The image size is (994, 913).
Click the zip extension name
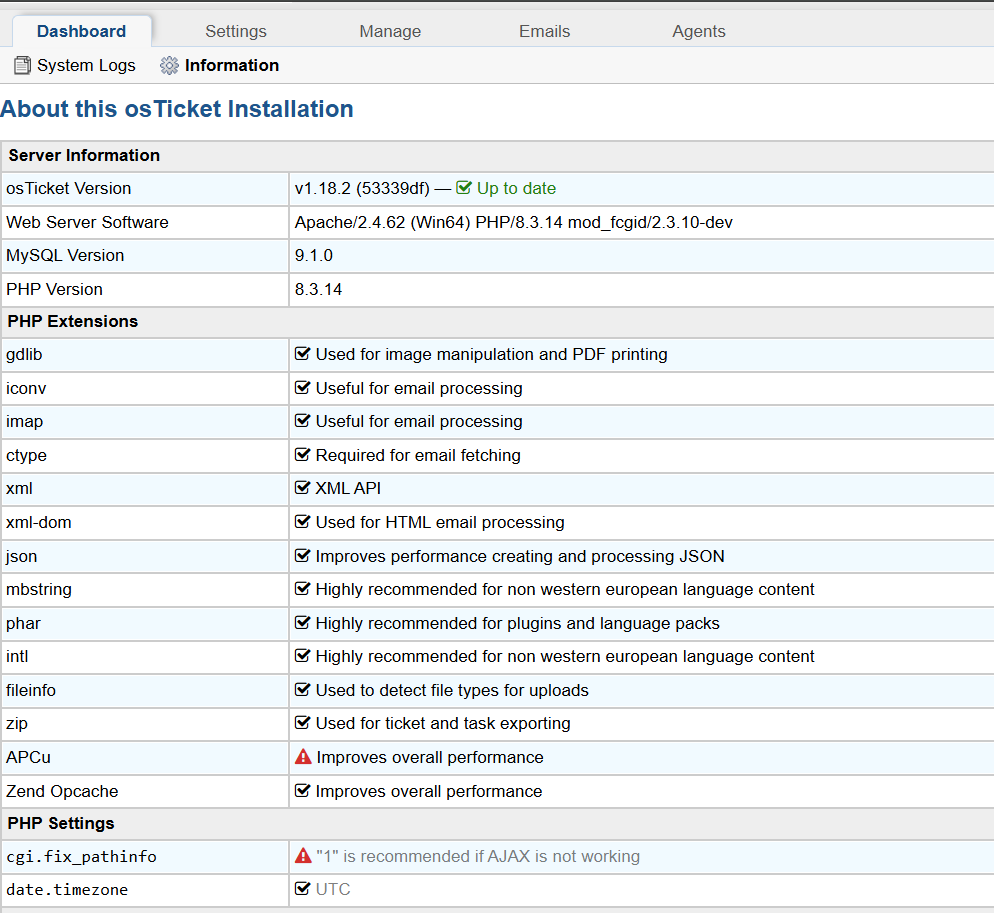pyautogui.click(x=17, y=724)
